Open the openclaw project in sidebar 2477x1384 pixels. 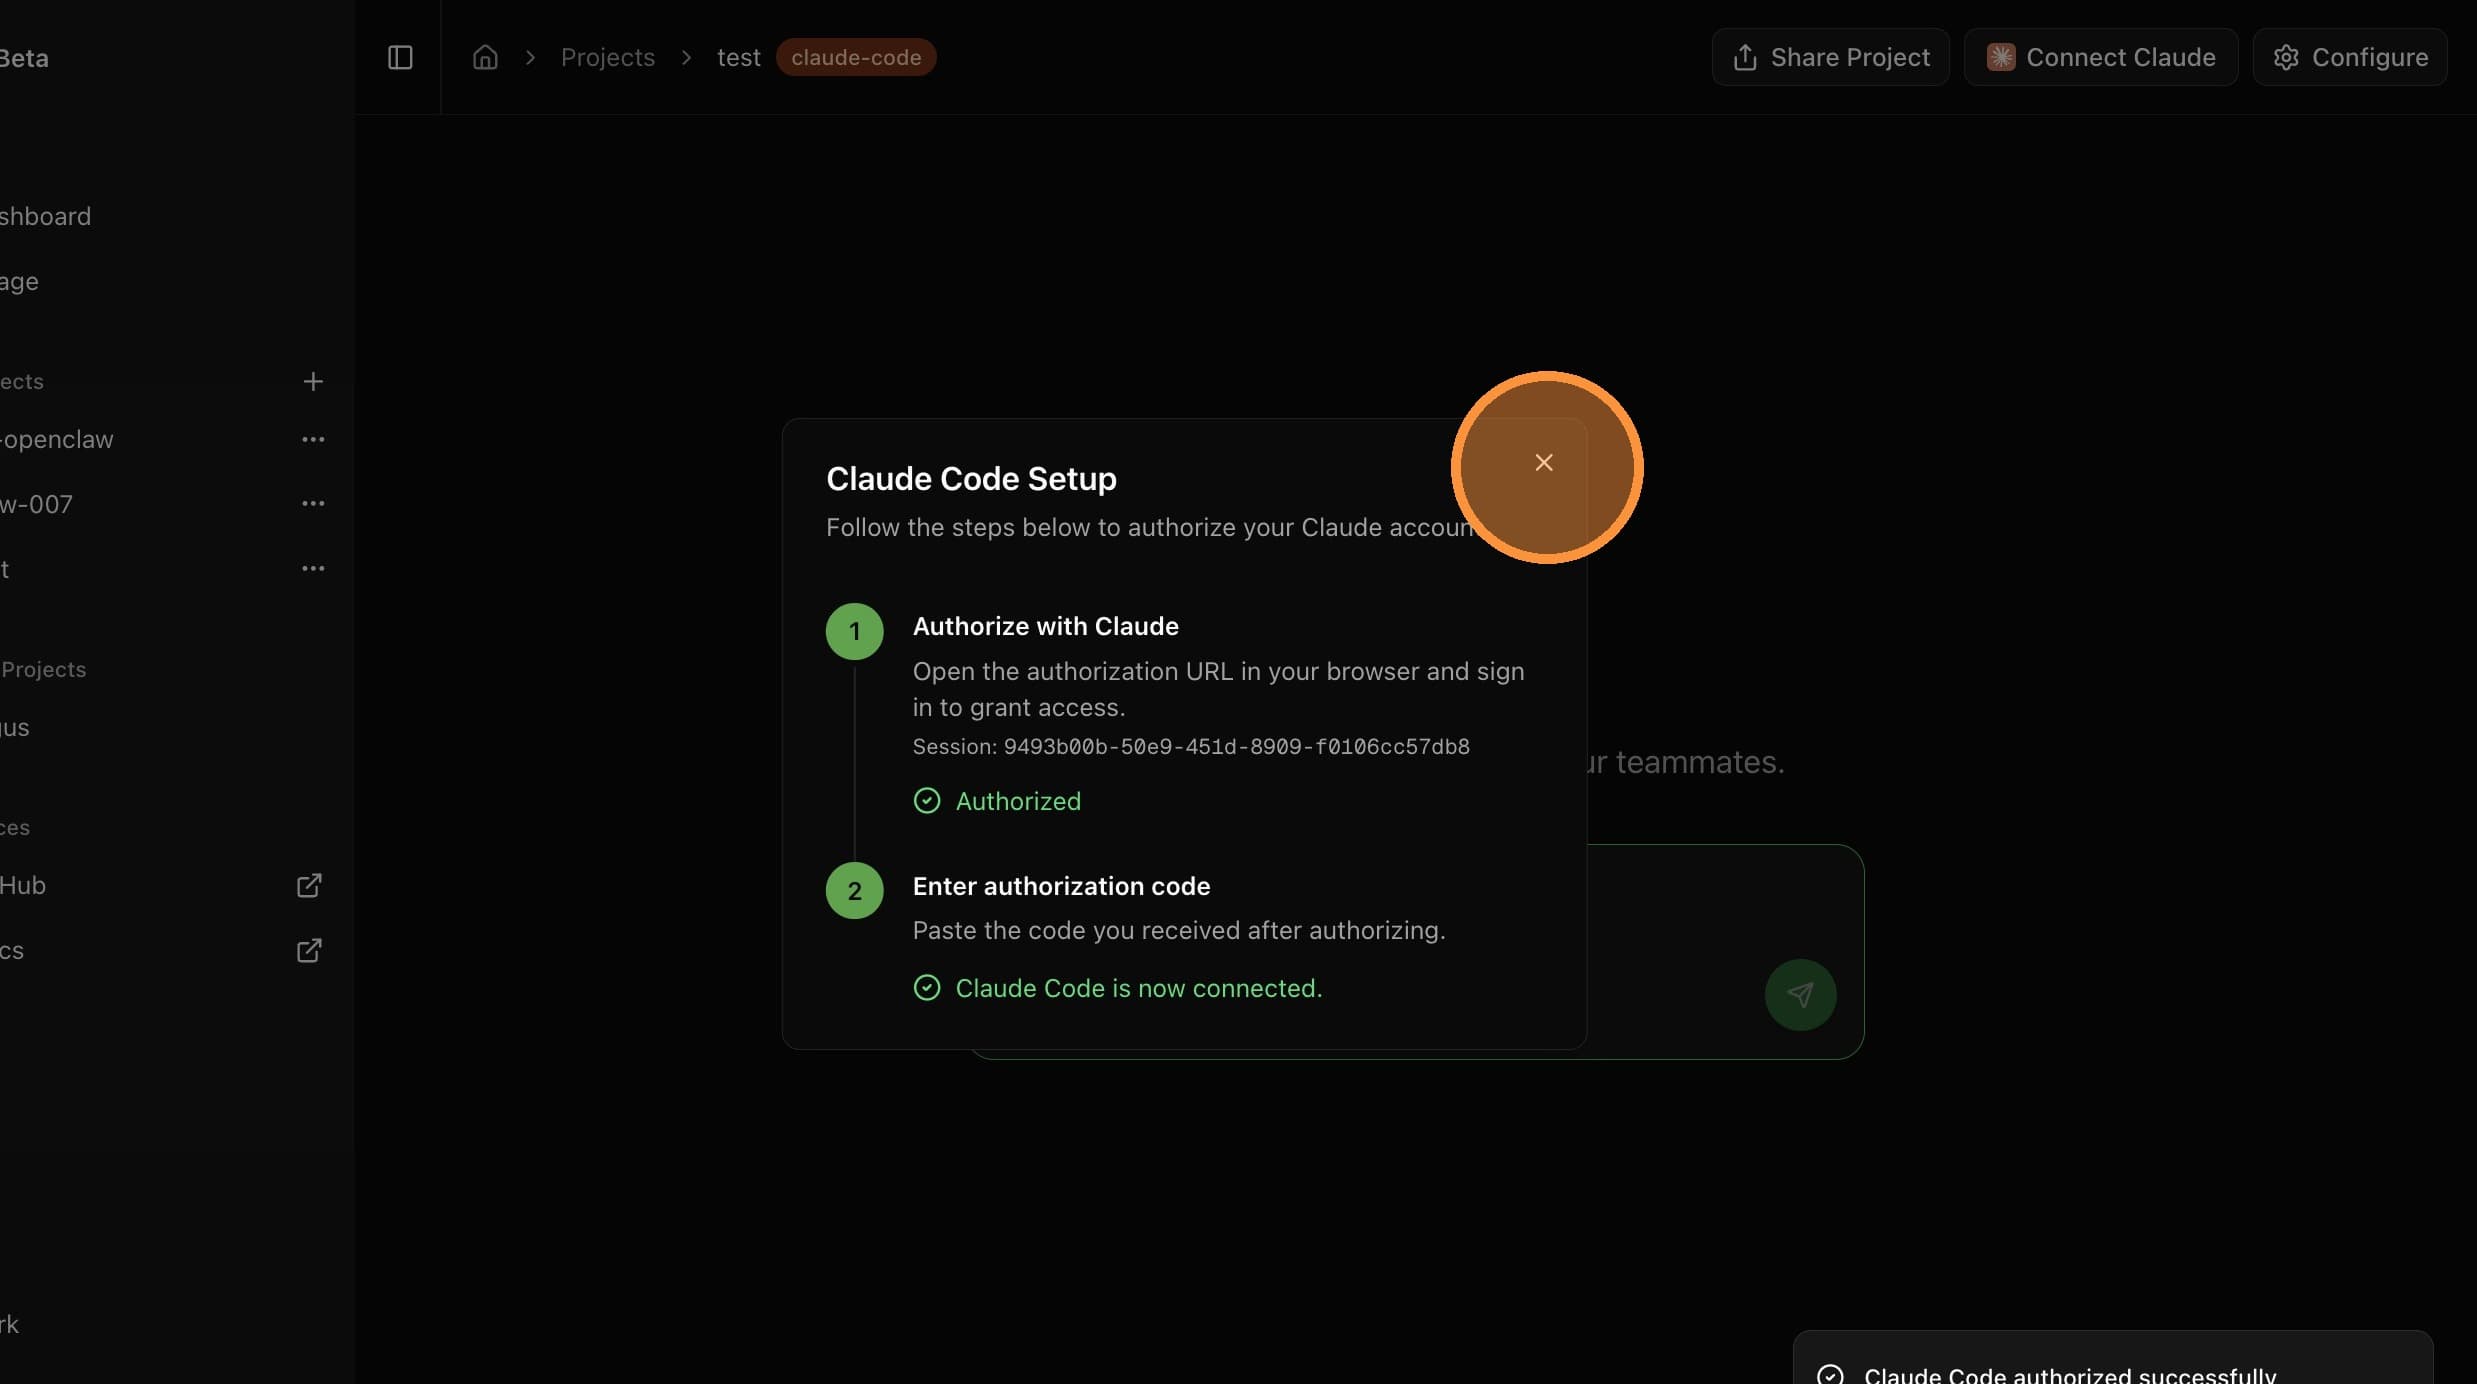(57, 440)
